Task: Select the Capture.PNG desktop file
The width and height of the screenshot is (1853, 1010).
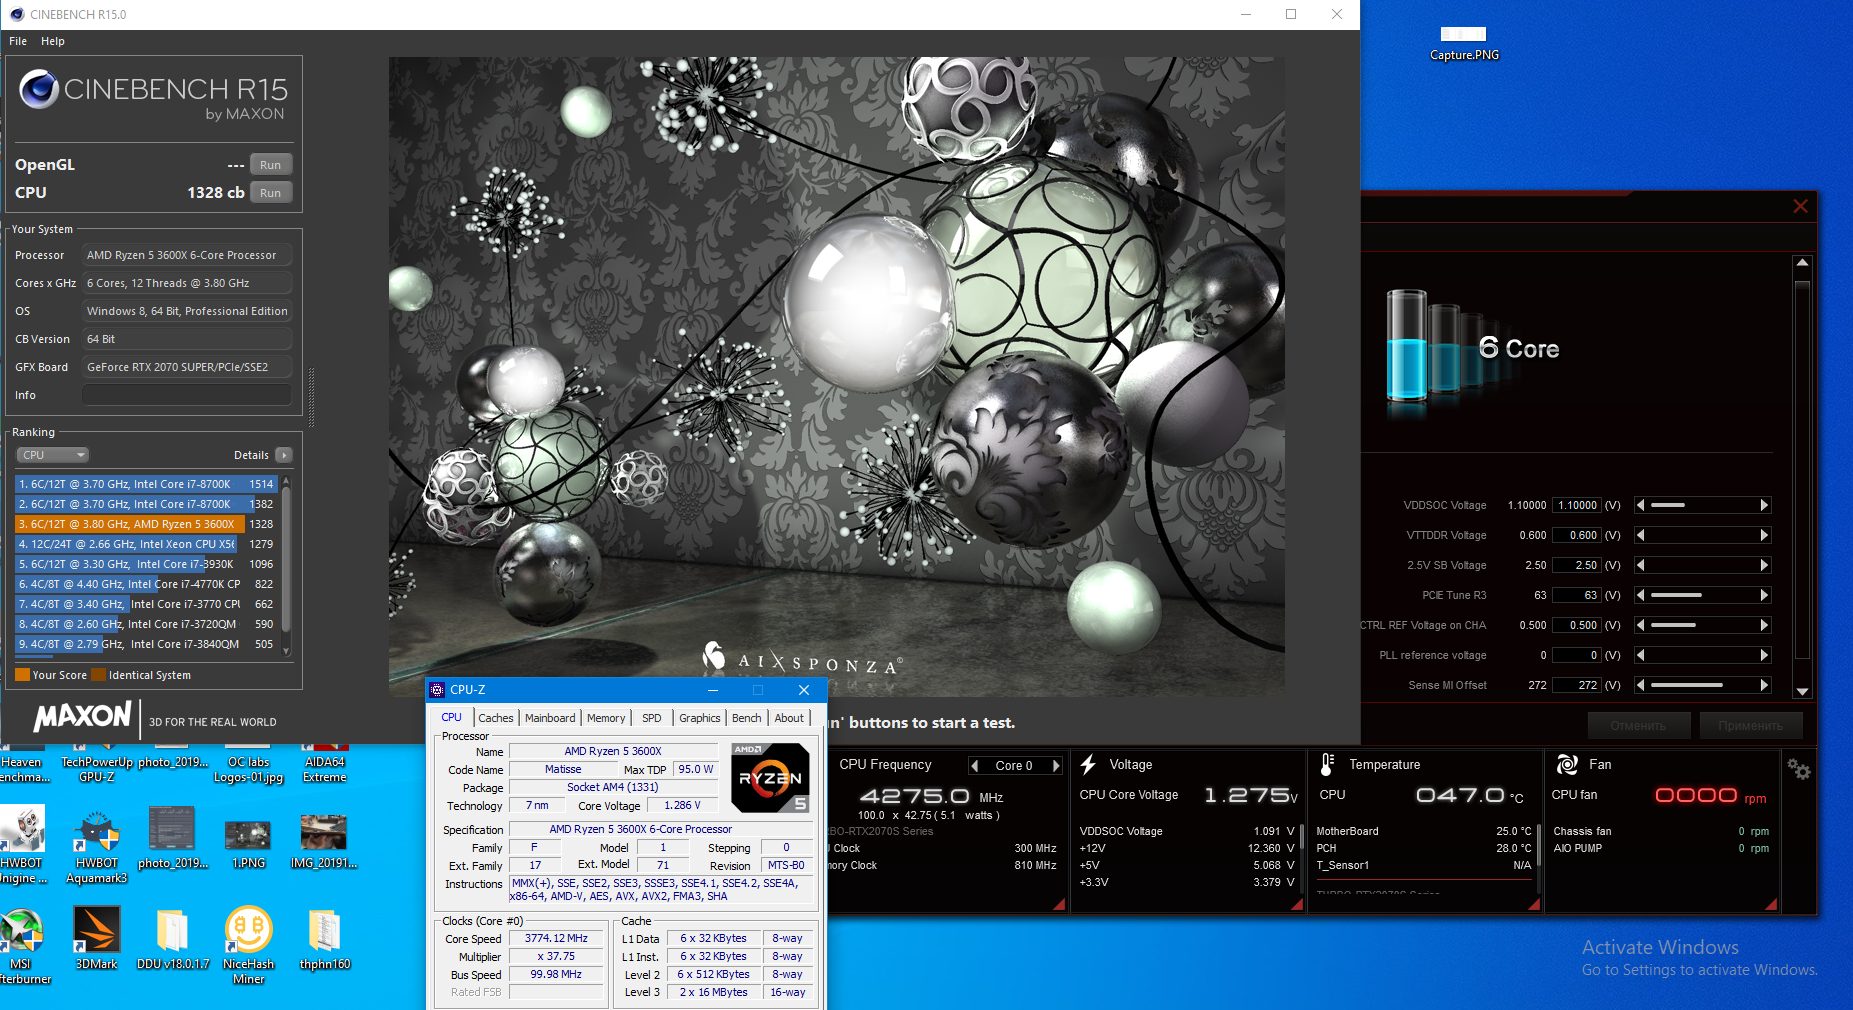Action: [x=1464, y=44]
